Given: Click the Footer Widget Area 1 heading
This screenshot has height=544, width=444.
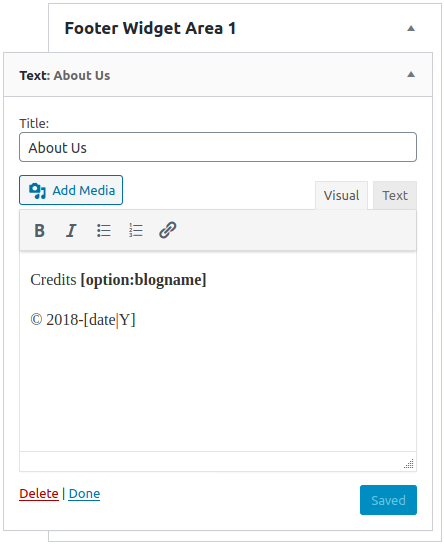Looking at the screenshot, I should [x=150, y=28].
